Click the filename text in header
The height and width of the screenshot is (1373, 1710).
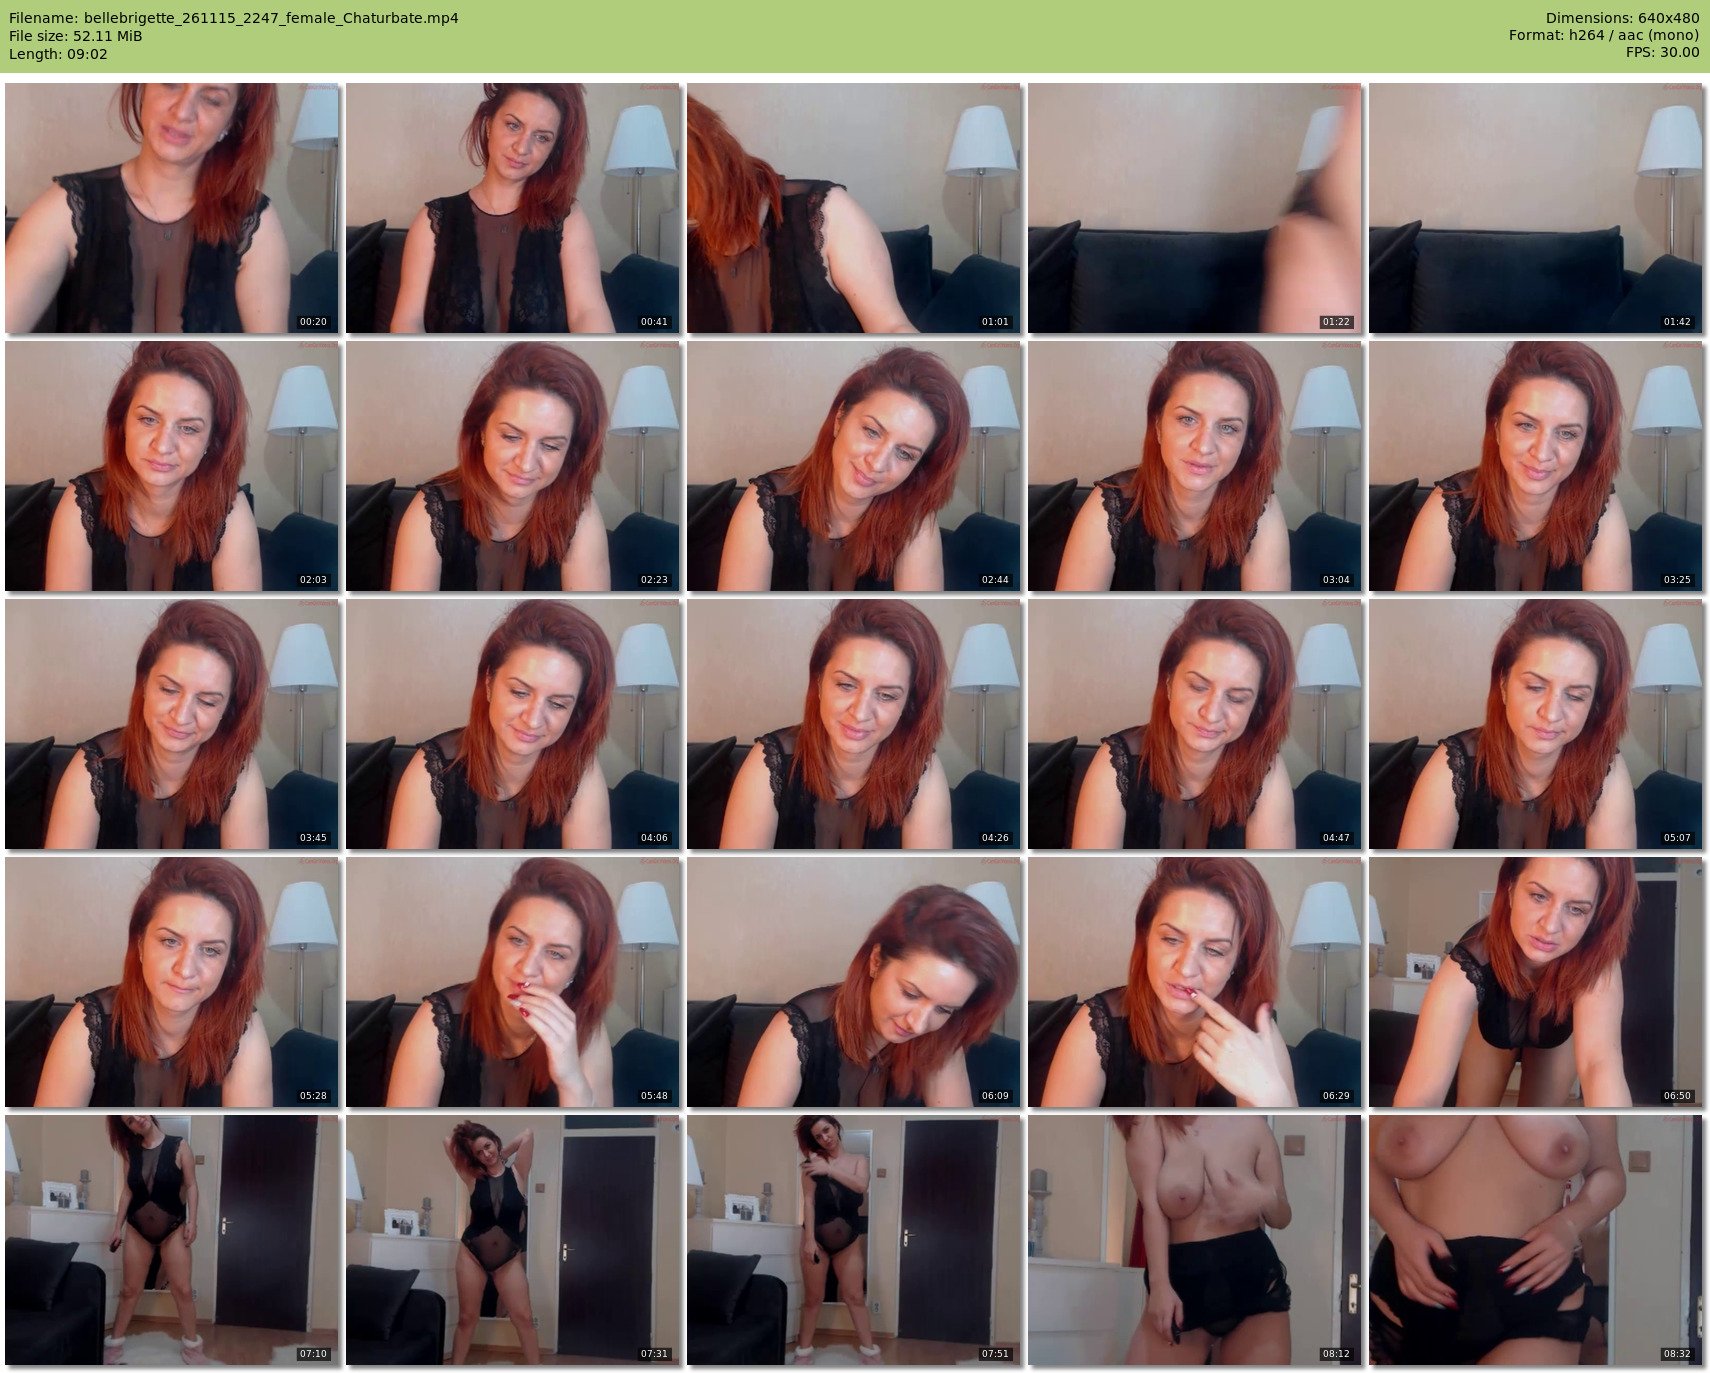pos(233,18)
